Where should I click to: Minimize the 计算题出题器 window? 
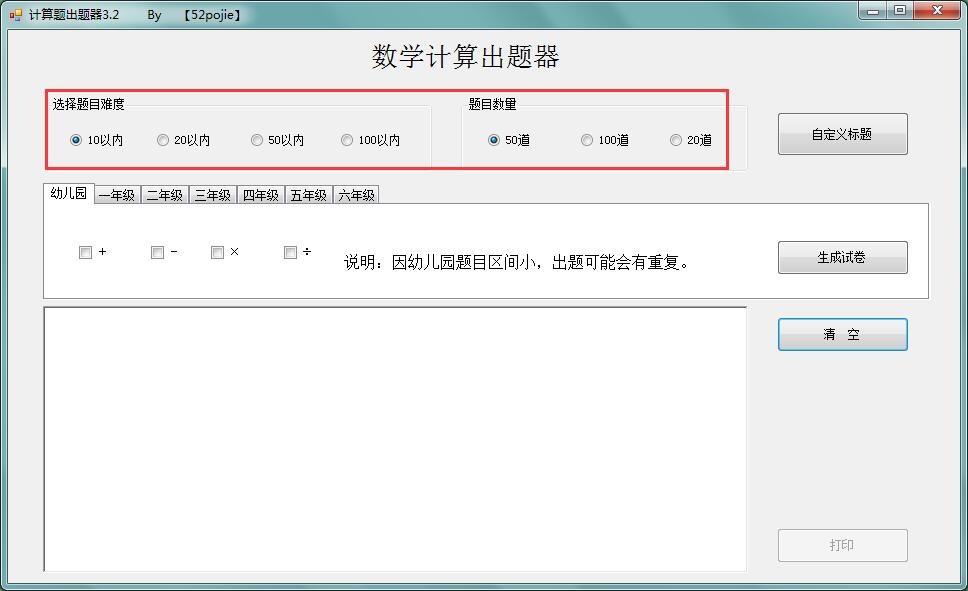coord(873,10)
